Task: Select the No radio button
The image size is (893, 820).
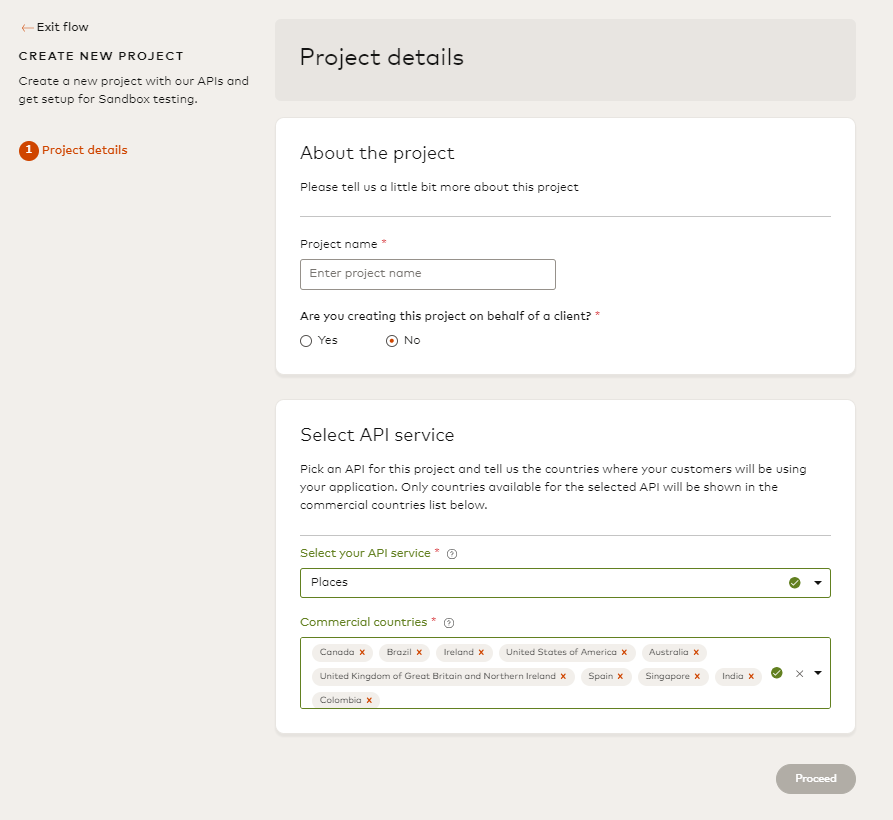Action: (x=392, y=341)
